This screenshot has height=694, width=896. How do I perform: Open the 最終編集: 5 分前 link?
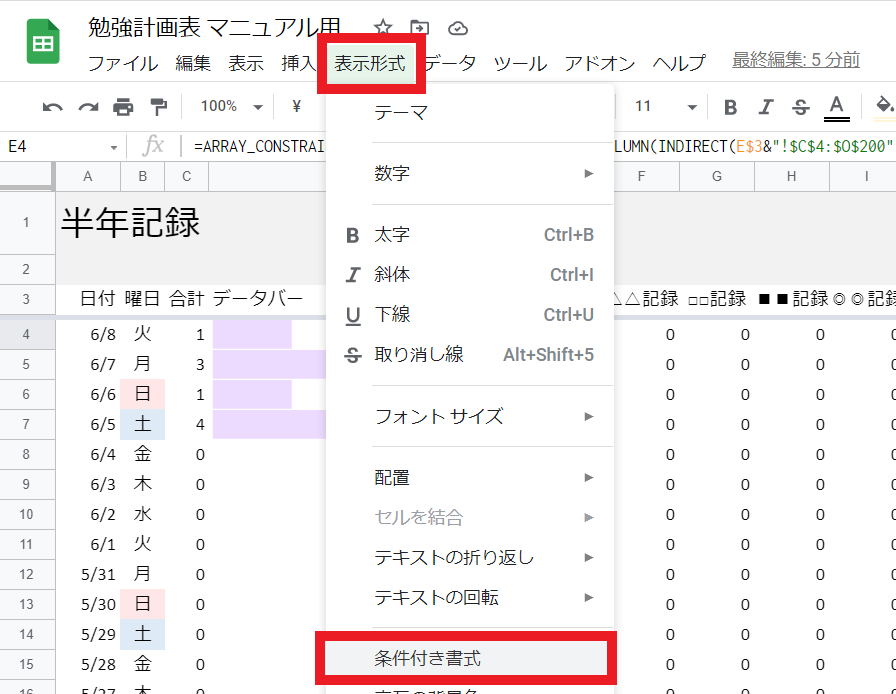tap(795, 60)
